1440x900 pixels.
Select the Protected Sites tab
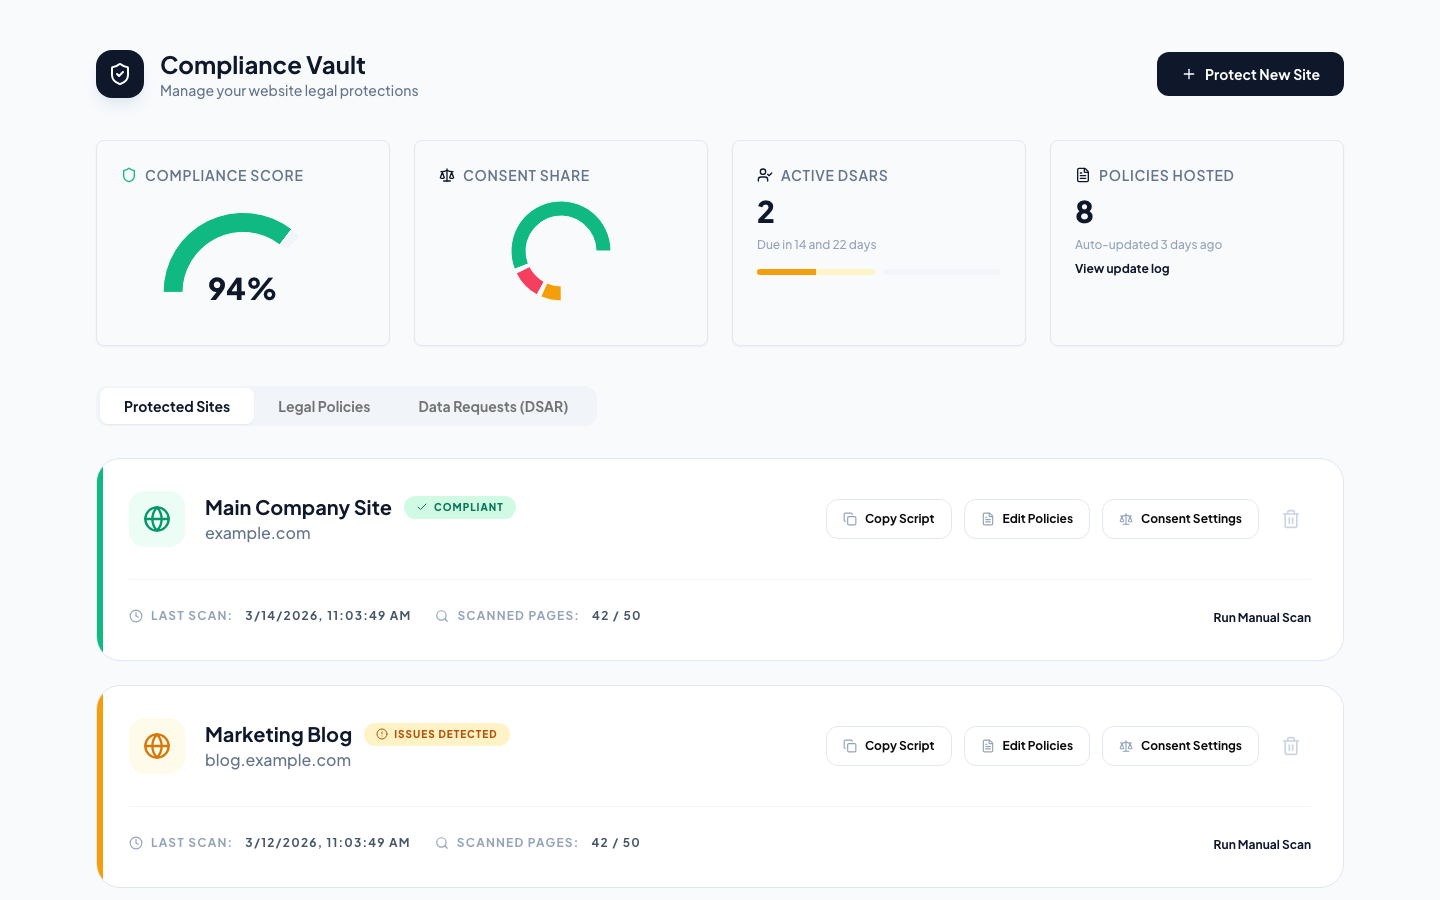click(x=177, y=406)
